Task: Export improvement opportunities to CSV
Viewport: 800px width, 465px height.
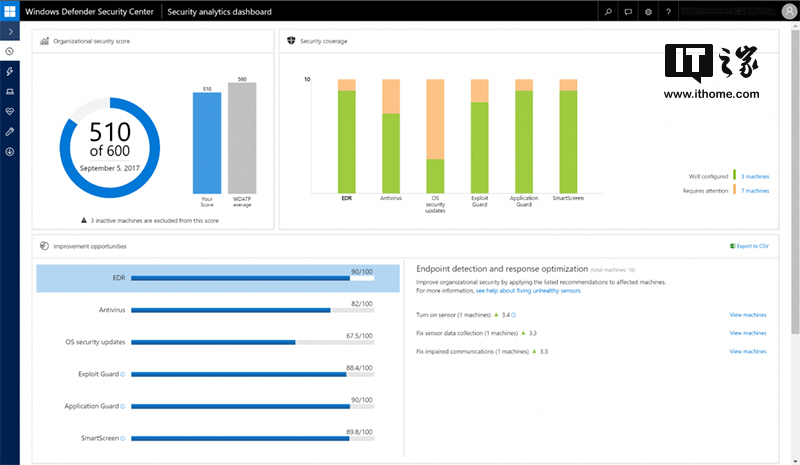Action: (750, 245)
